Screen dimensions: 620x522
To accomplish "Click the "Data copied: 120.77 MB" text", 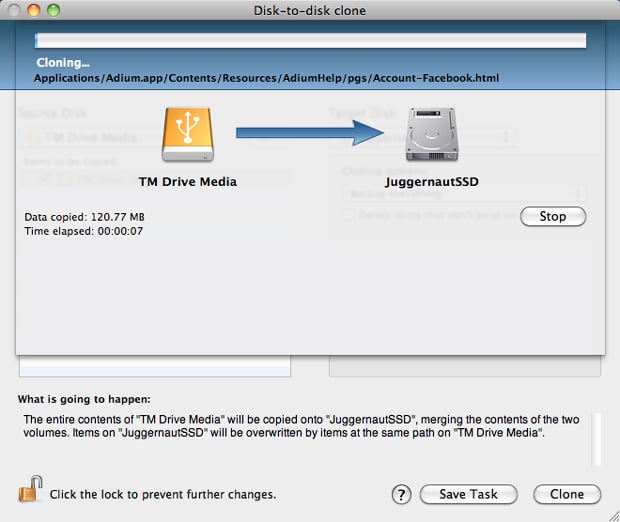I will [84, 217].
